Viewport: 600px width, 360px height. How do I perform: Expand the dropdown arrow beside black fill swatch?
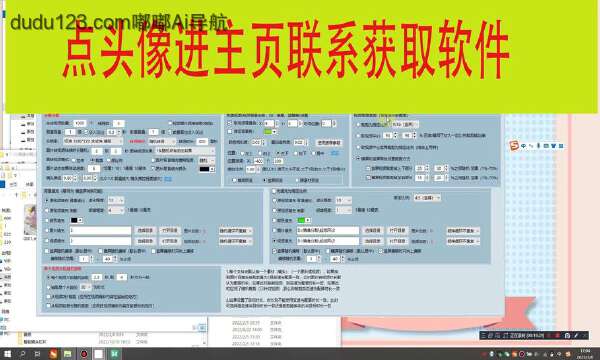tap(80, 220)
